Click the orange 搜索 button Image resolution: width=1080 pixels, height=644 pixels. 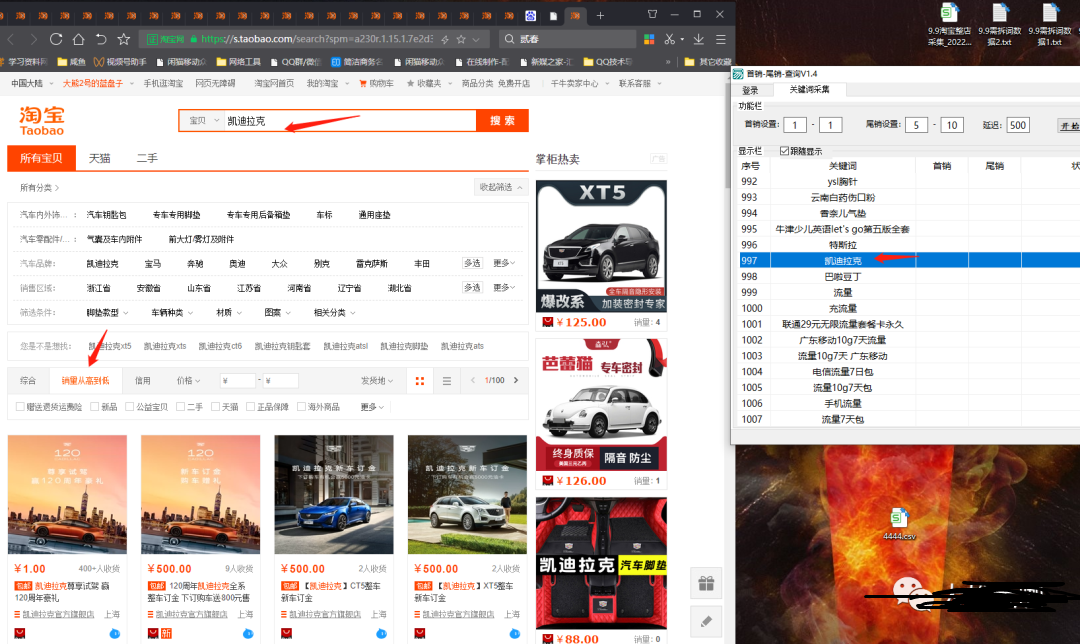502,121
